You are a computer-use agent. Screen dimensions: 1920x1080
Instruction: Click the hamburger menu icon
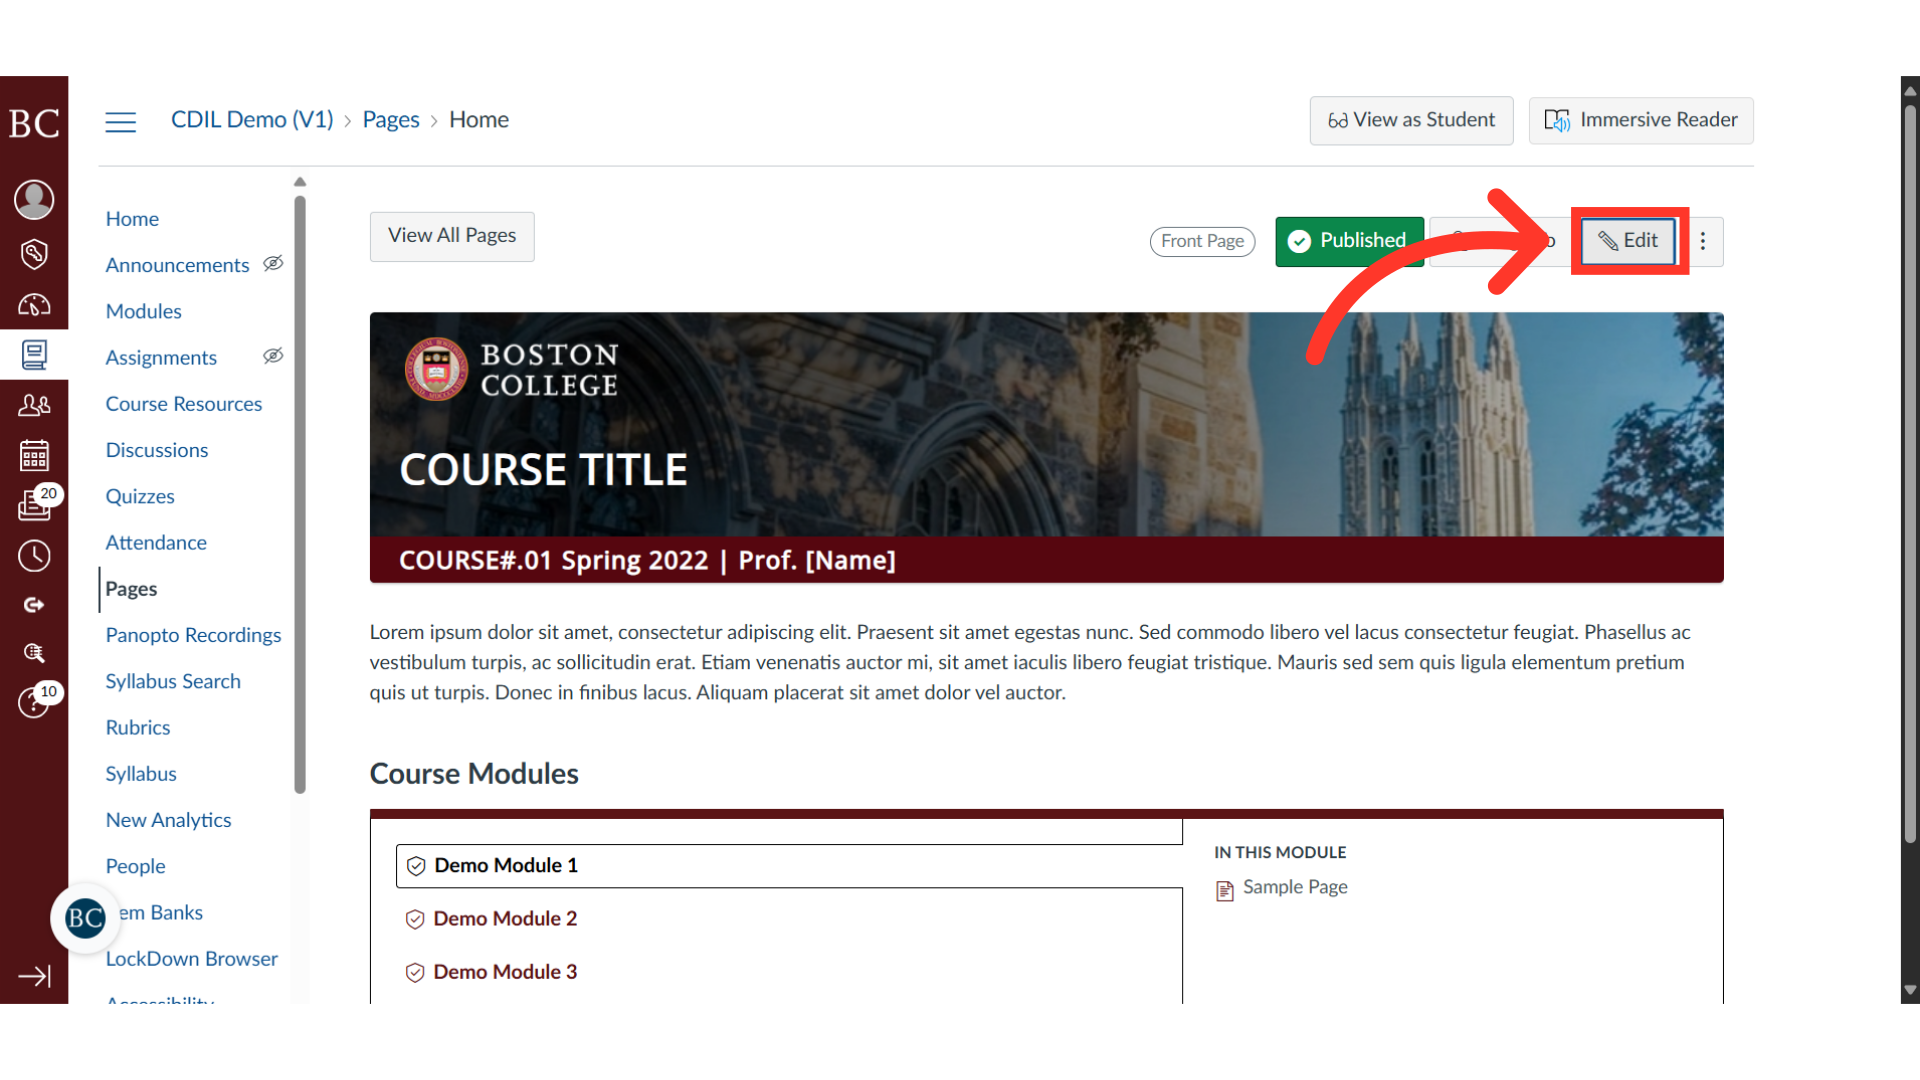coord(120,120)
